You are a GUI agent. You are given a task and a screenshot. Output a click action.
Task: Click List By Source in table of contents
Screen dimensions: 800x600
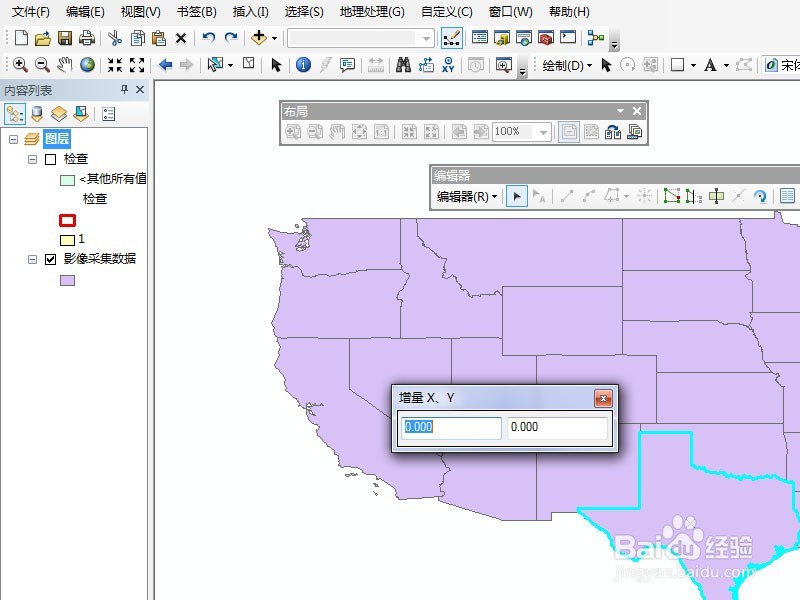pos(37,114)
